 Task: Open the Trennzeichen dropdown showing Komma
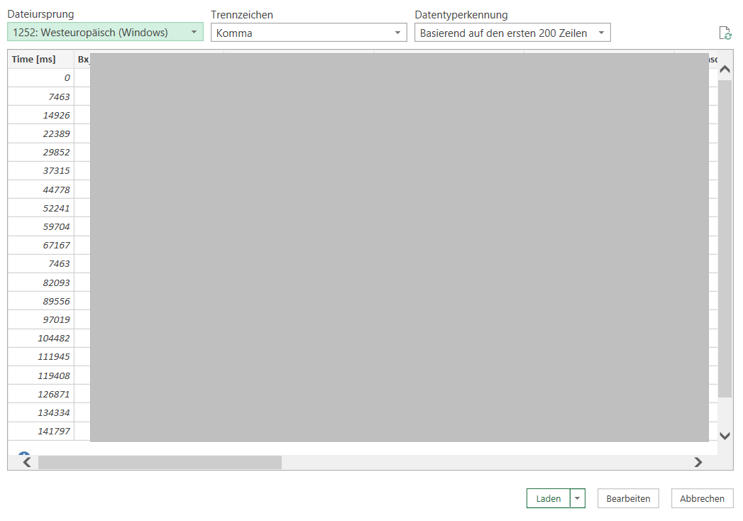(308, 33)
